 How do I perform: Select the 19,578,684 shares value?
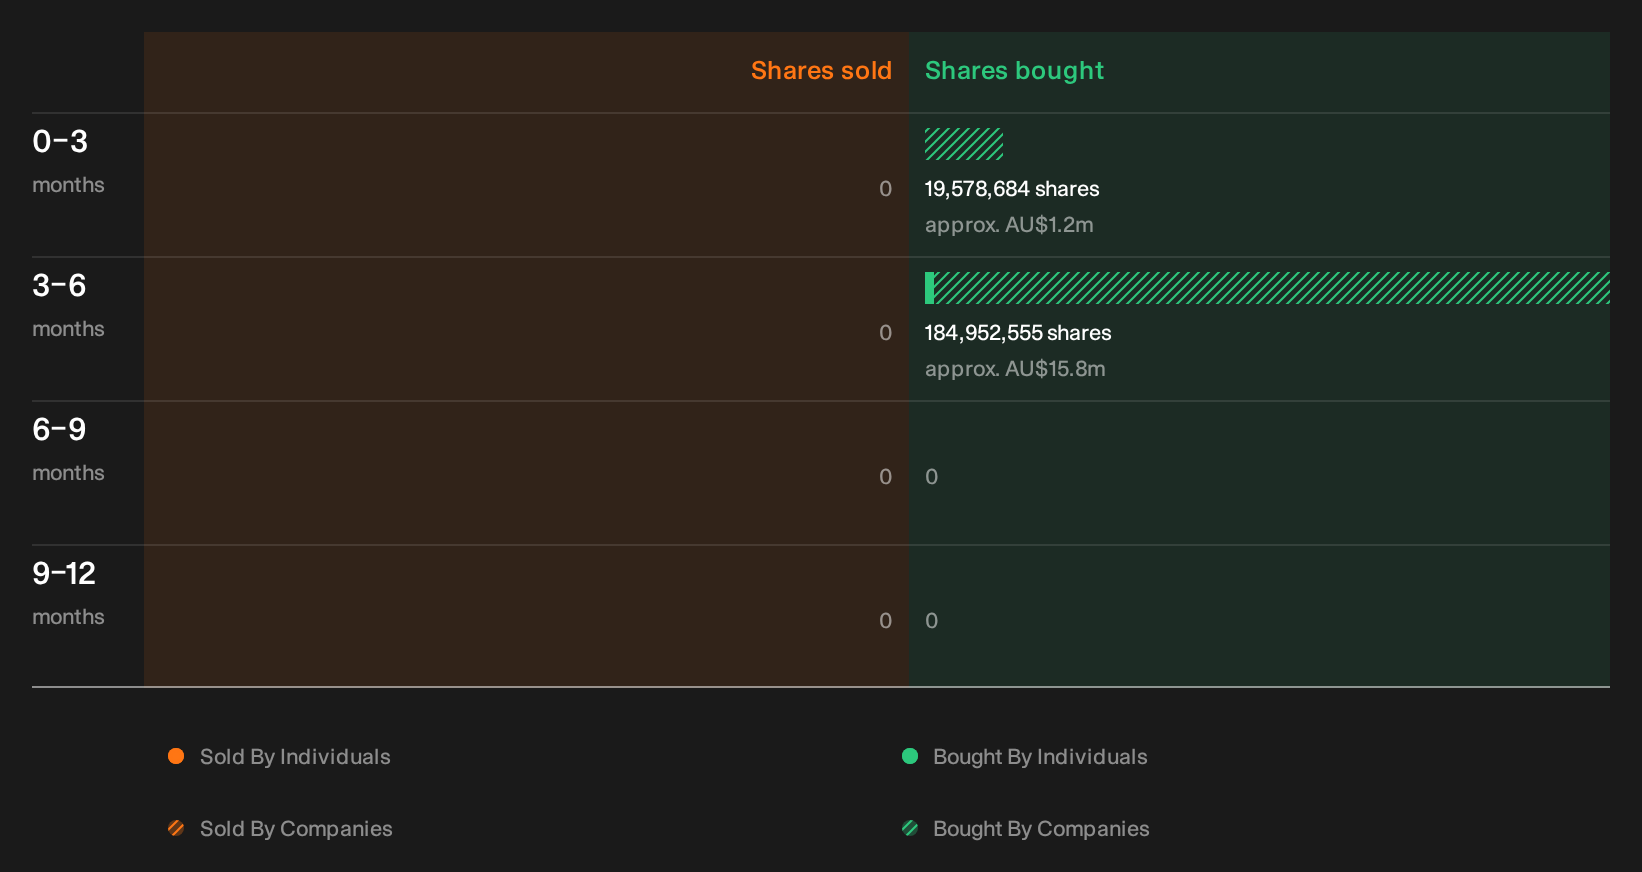pyautogui.click(x=1012, y=189)
